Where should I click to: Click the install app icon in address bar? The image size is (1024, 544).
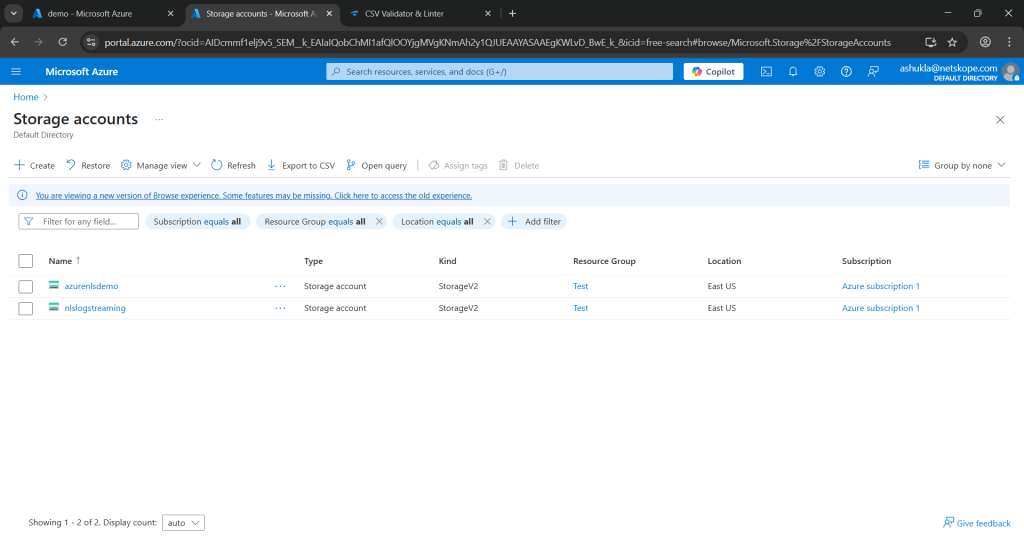tap(931, 42)
